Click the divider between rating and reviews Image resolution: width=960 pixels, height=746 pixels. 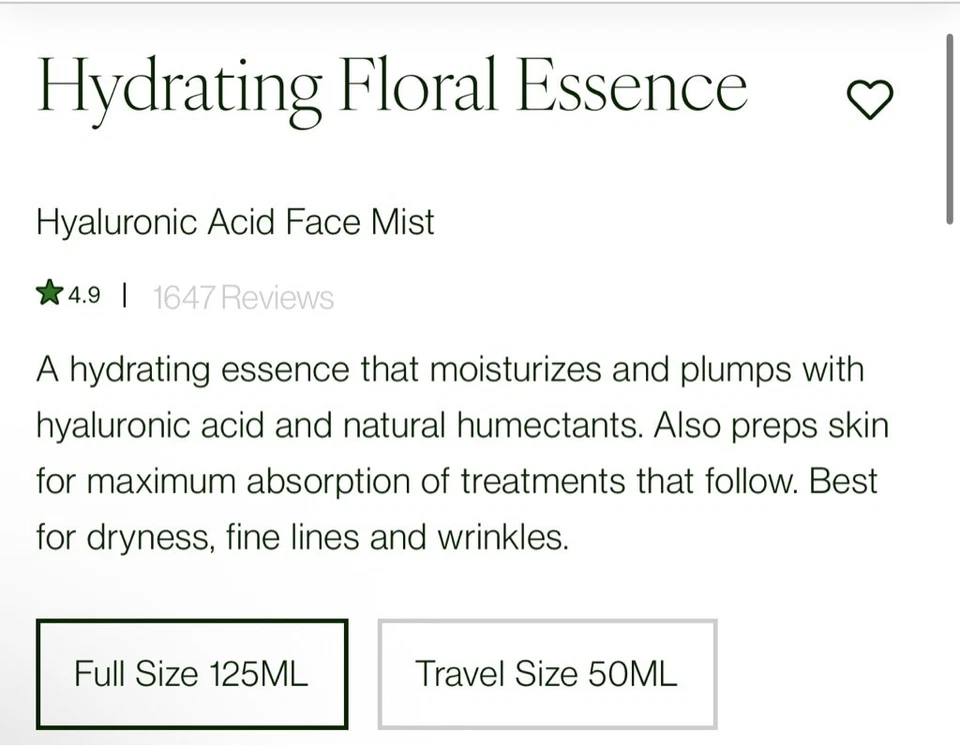[x=124, y=295]
